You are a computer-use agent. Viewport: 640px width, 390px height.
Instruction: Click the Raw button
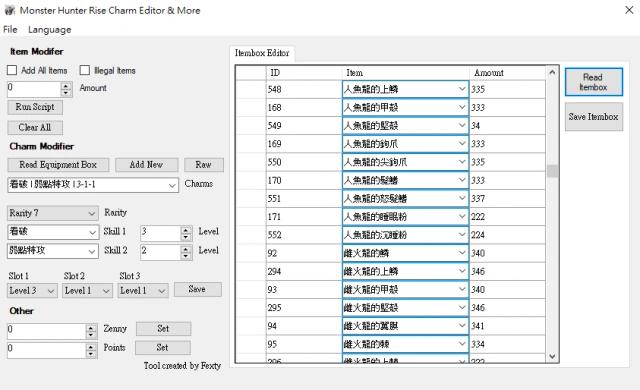204,165
